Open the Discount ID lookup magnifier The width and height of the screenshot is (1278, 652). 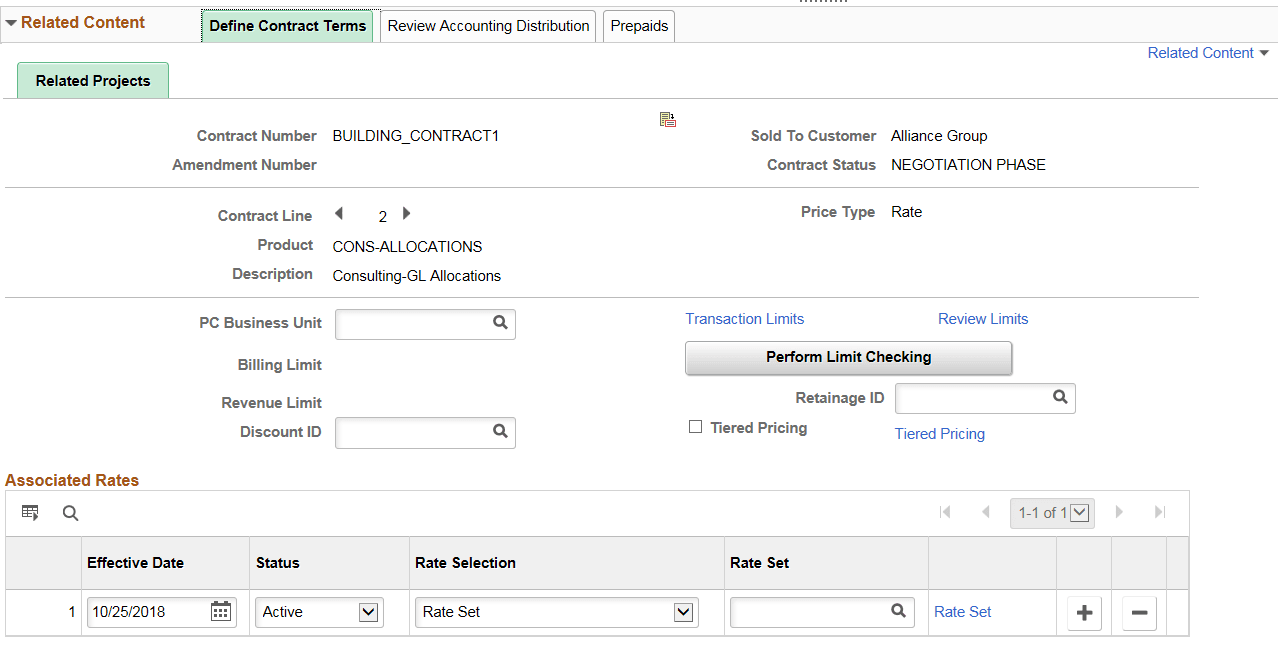500,432
